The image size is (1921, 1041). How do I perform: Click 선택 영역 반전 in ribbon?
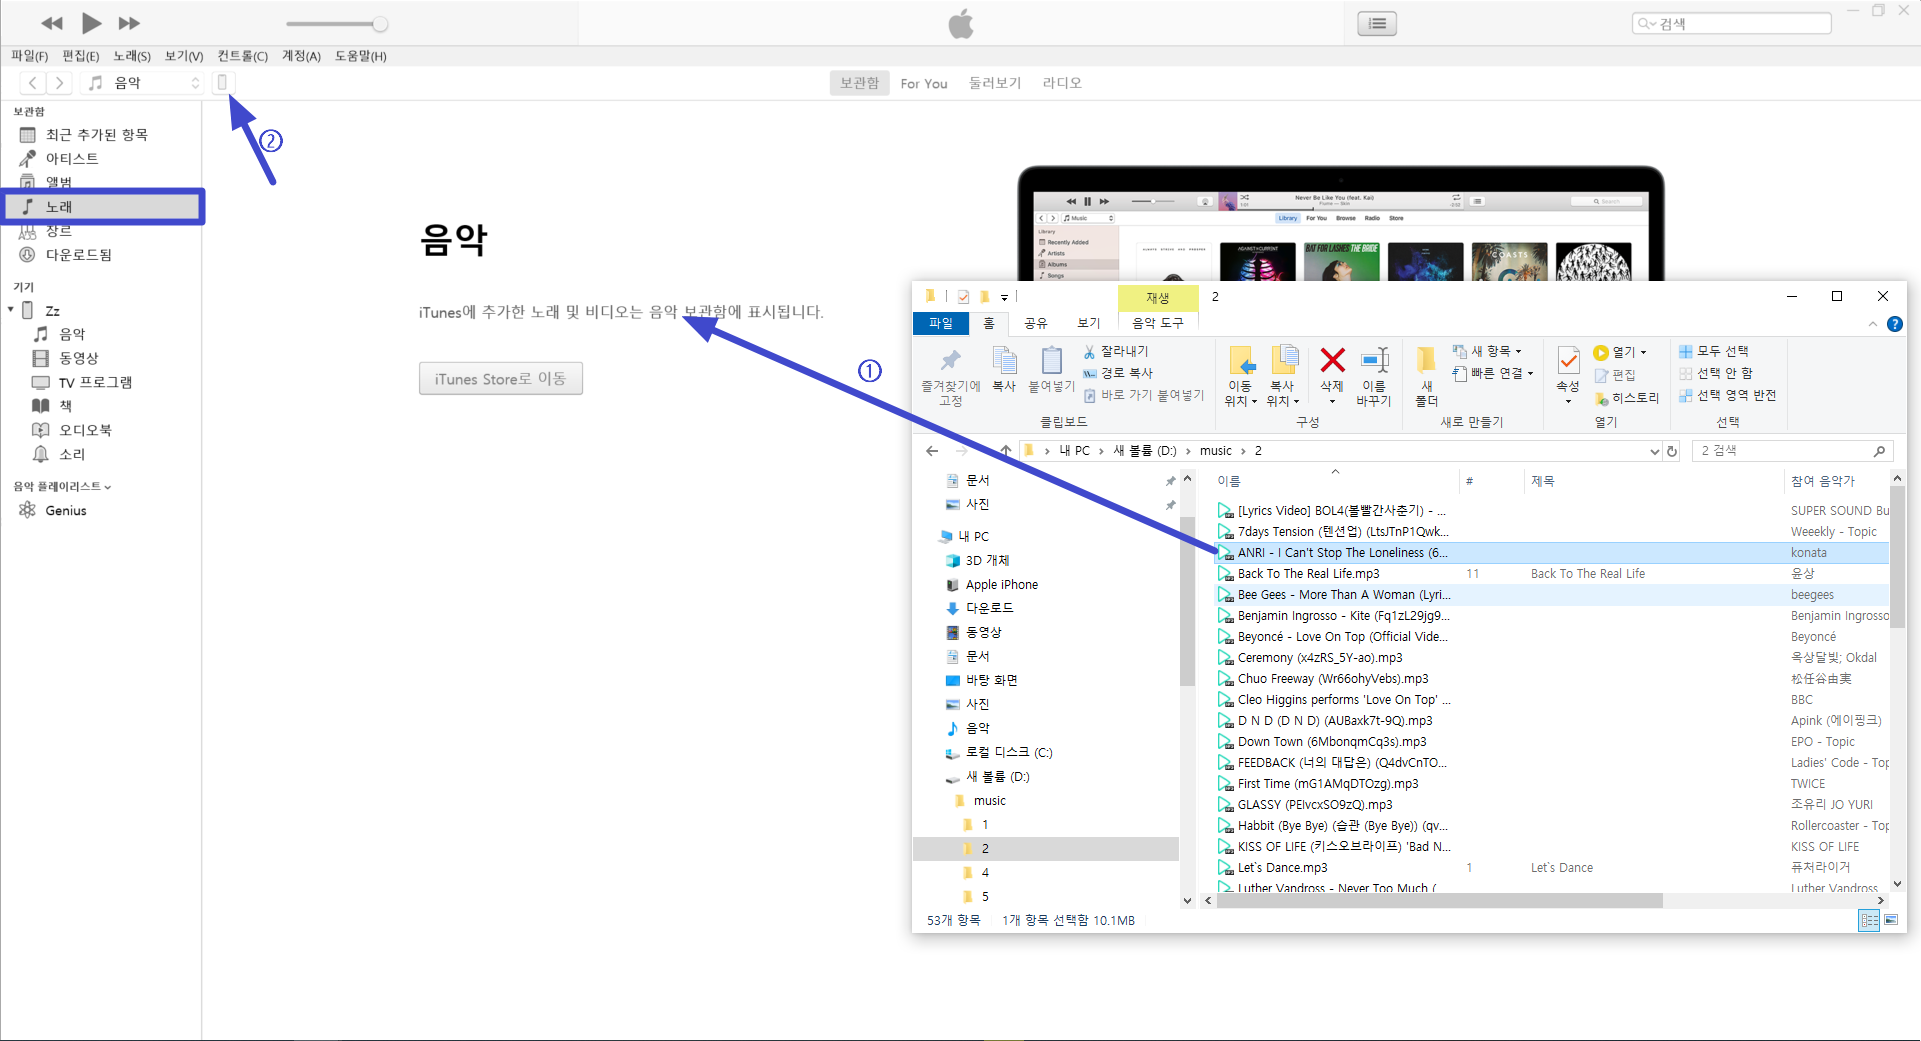pyautogui.click(x=1727, y=396)
